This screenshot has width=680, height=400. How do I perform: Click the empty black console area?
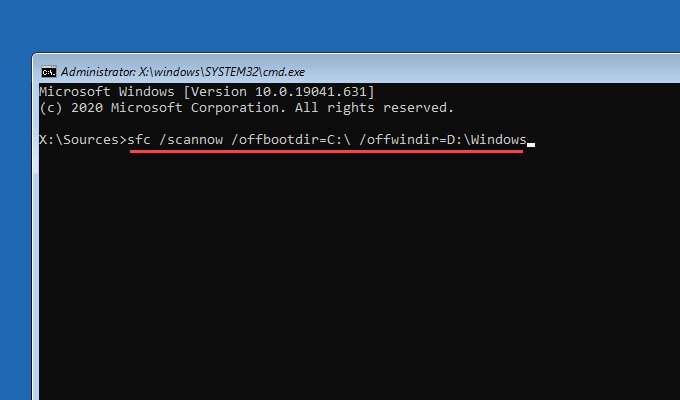350,280
